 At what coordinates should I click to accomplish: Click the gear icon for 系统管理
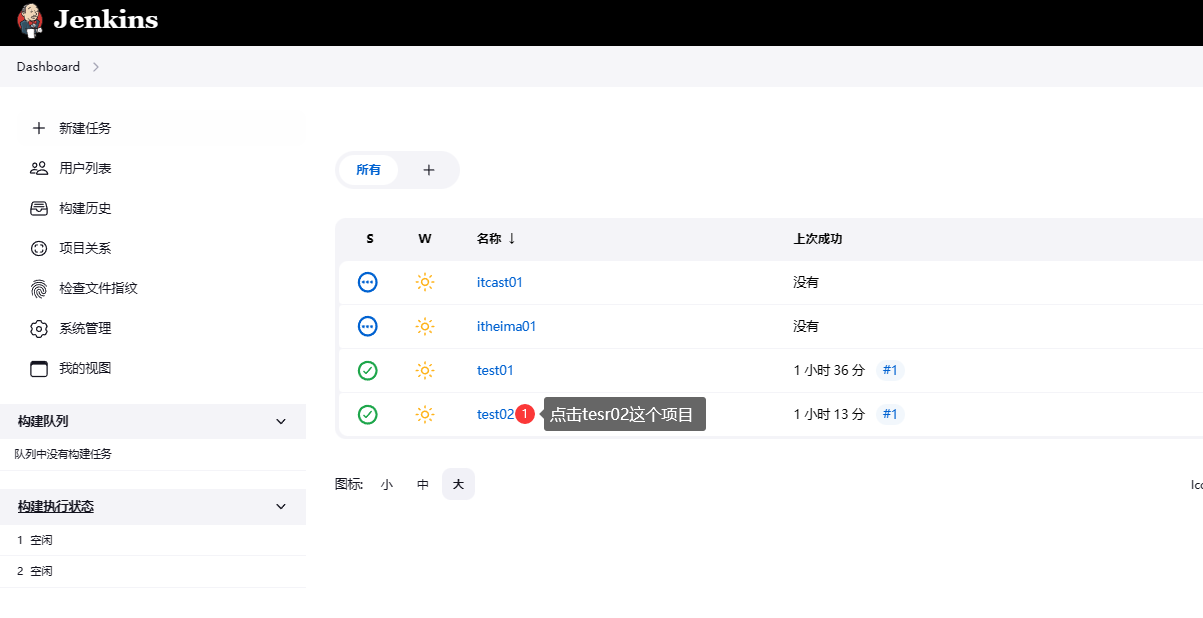39,328
